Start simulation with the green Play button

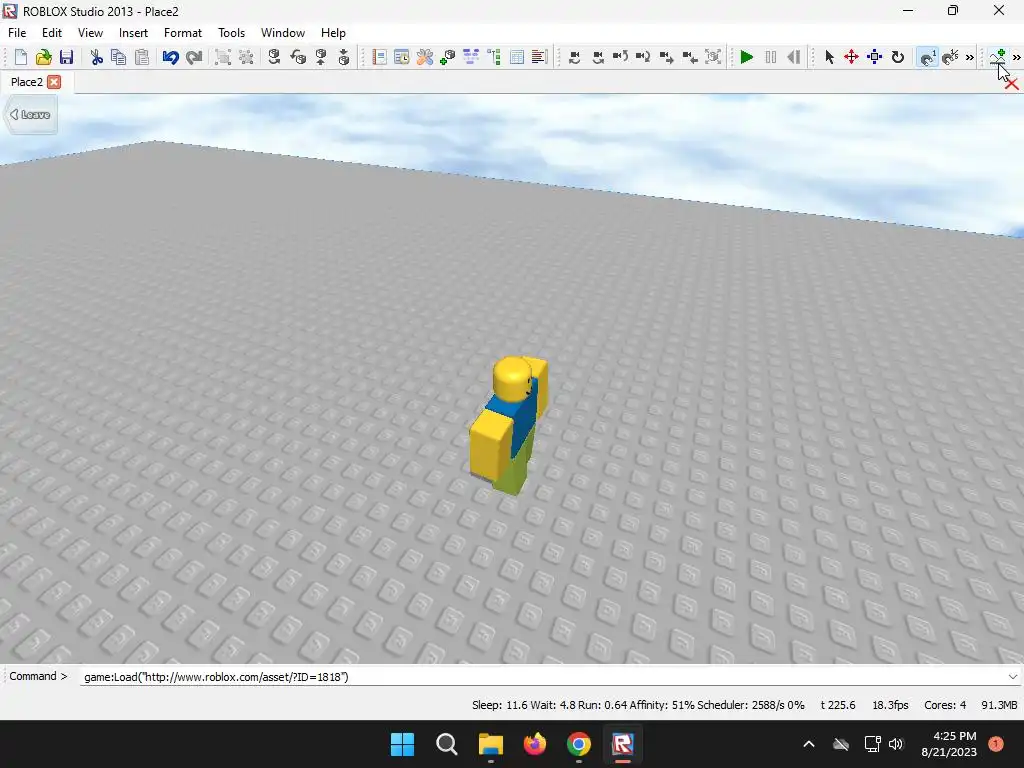point(747,57)
